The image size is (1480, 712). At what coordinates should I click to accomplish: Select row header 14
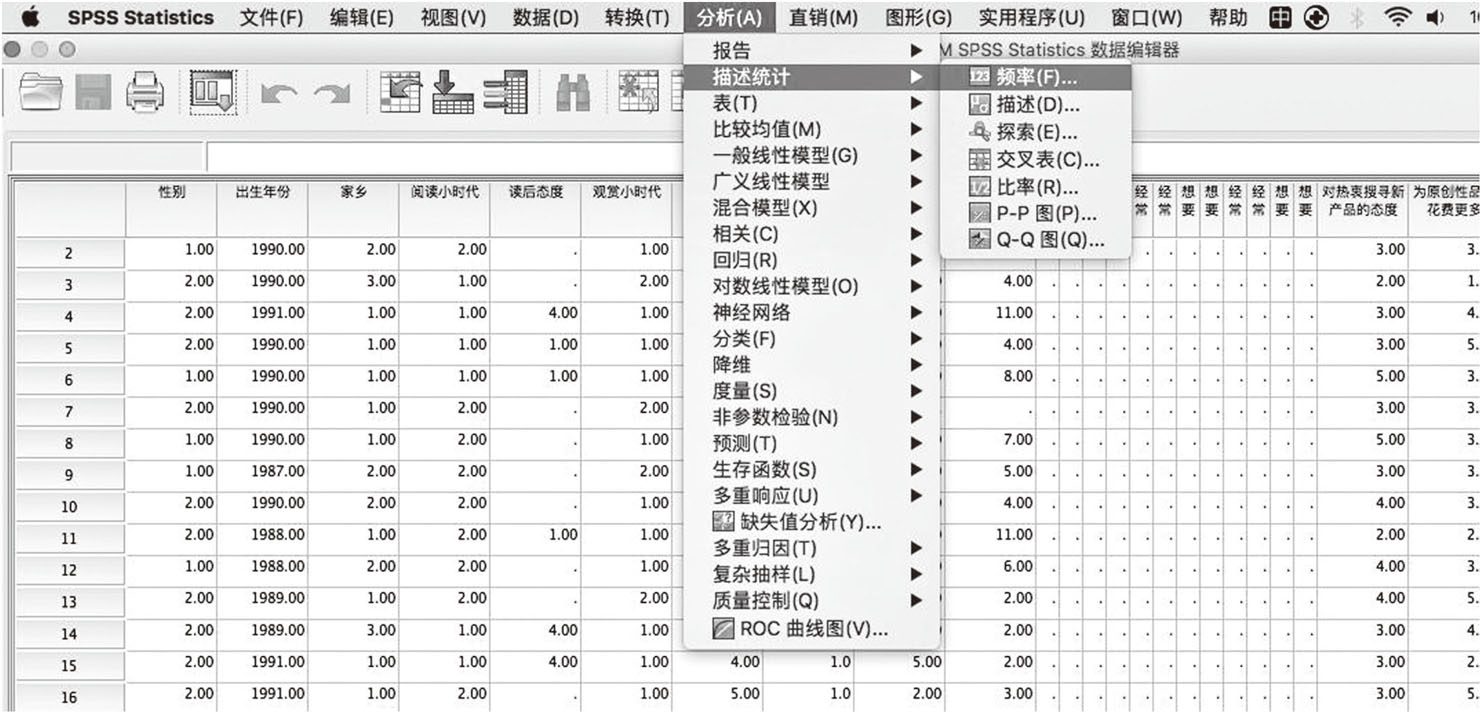[x=69, y=634]
